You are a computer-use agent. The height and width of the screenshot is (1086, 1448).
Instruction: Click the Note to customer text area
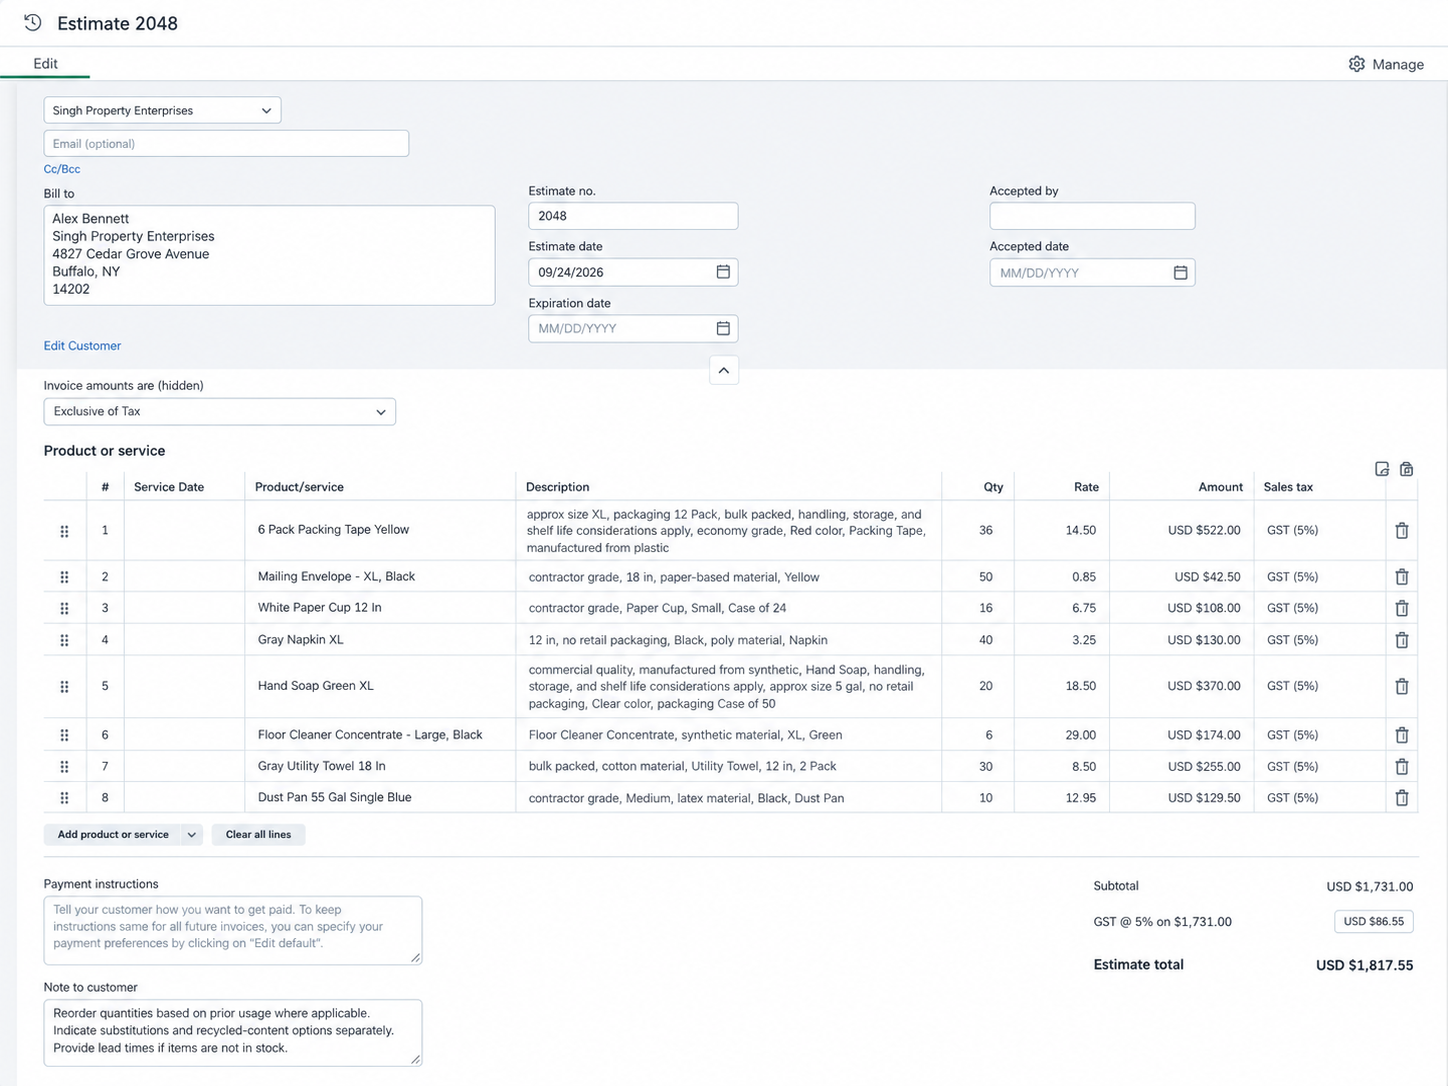[x=233, y=1032]
